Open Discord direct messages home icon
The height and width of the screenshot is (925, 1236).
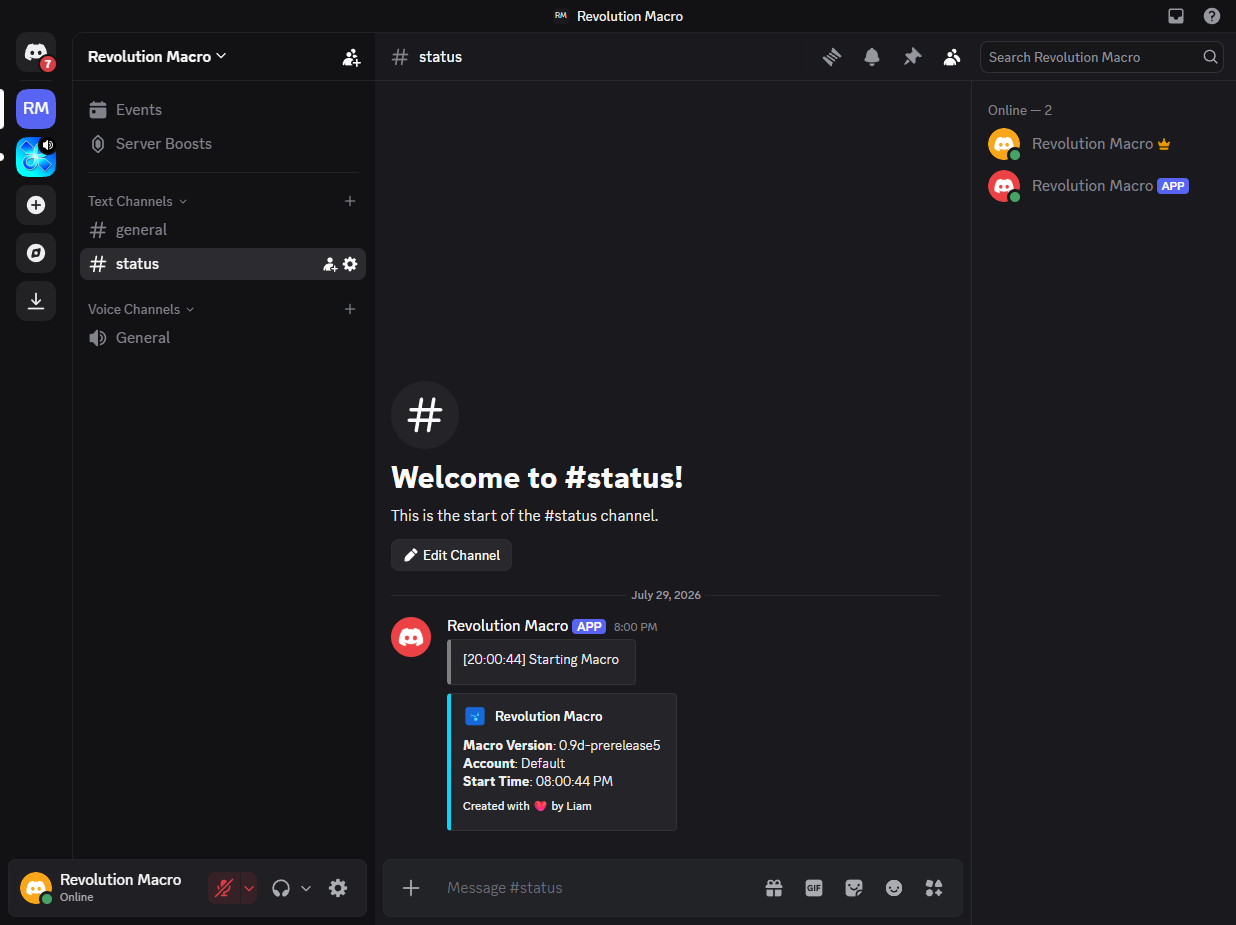pos(36,52)
